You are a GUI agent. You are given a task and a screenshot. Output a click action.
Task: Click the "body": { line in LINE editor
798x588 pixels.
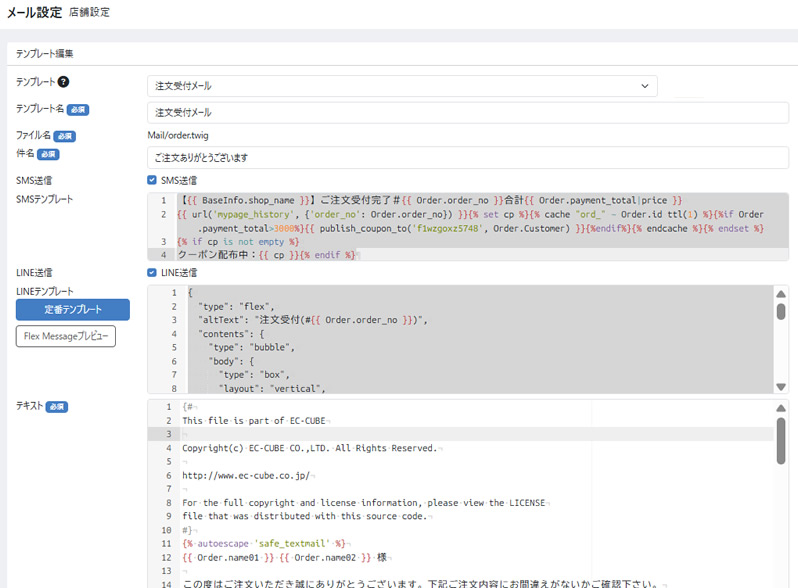click(231, 361)
